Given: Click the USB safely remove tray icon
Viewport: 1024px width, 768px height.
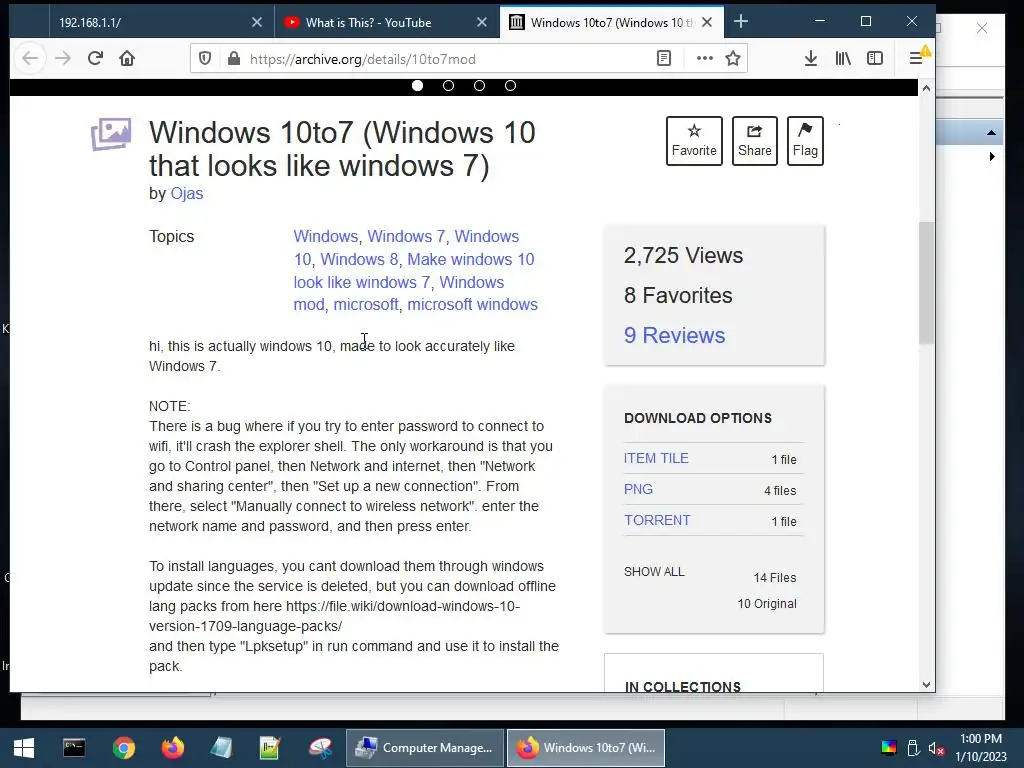Looking at the screenshot, I should [913, 748].
